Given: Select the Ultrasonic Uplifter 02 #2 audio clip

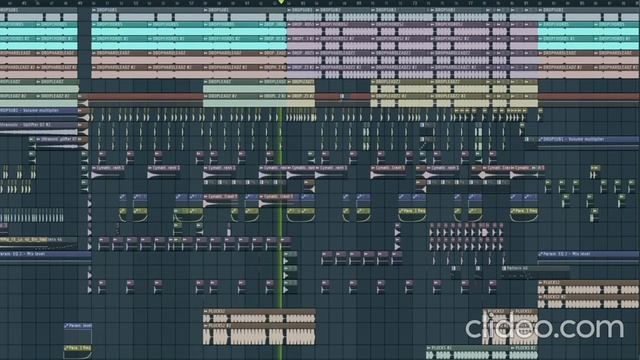Looking at the screenshot, I should [x=39, y=129].
